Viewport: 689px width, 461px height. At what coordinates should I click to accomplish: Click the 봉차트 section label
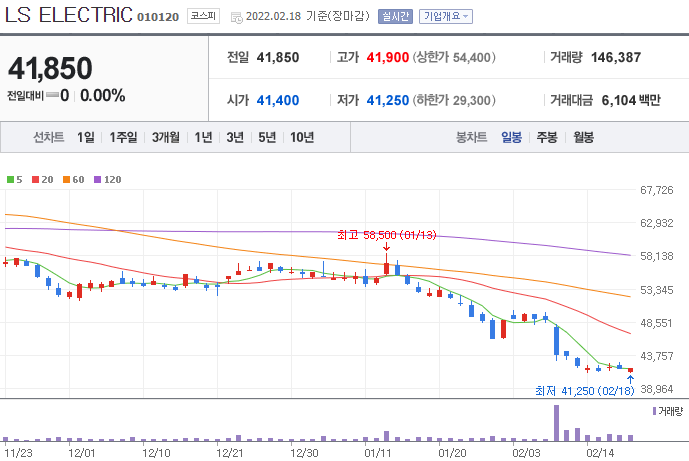[x=471, y=137]
